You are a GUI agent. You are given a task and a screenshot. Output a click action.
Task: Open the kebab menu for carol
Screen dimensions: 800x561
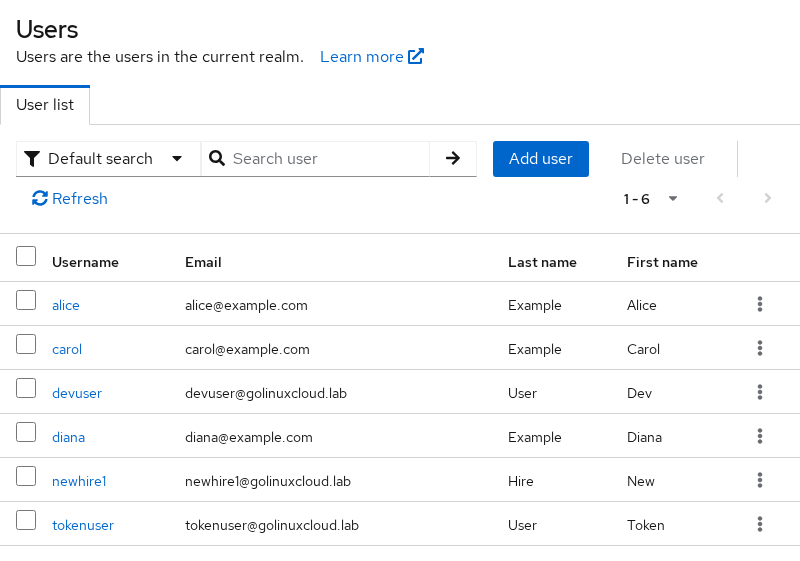pos(760,348)
